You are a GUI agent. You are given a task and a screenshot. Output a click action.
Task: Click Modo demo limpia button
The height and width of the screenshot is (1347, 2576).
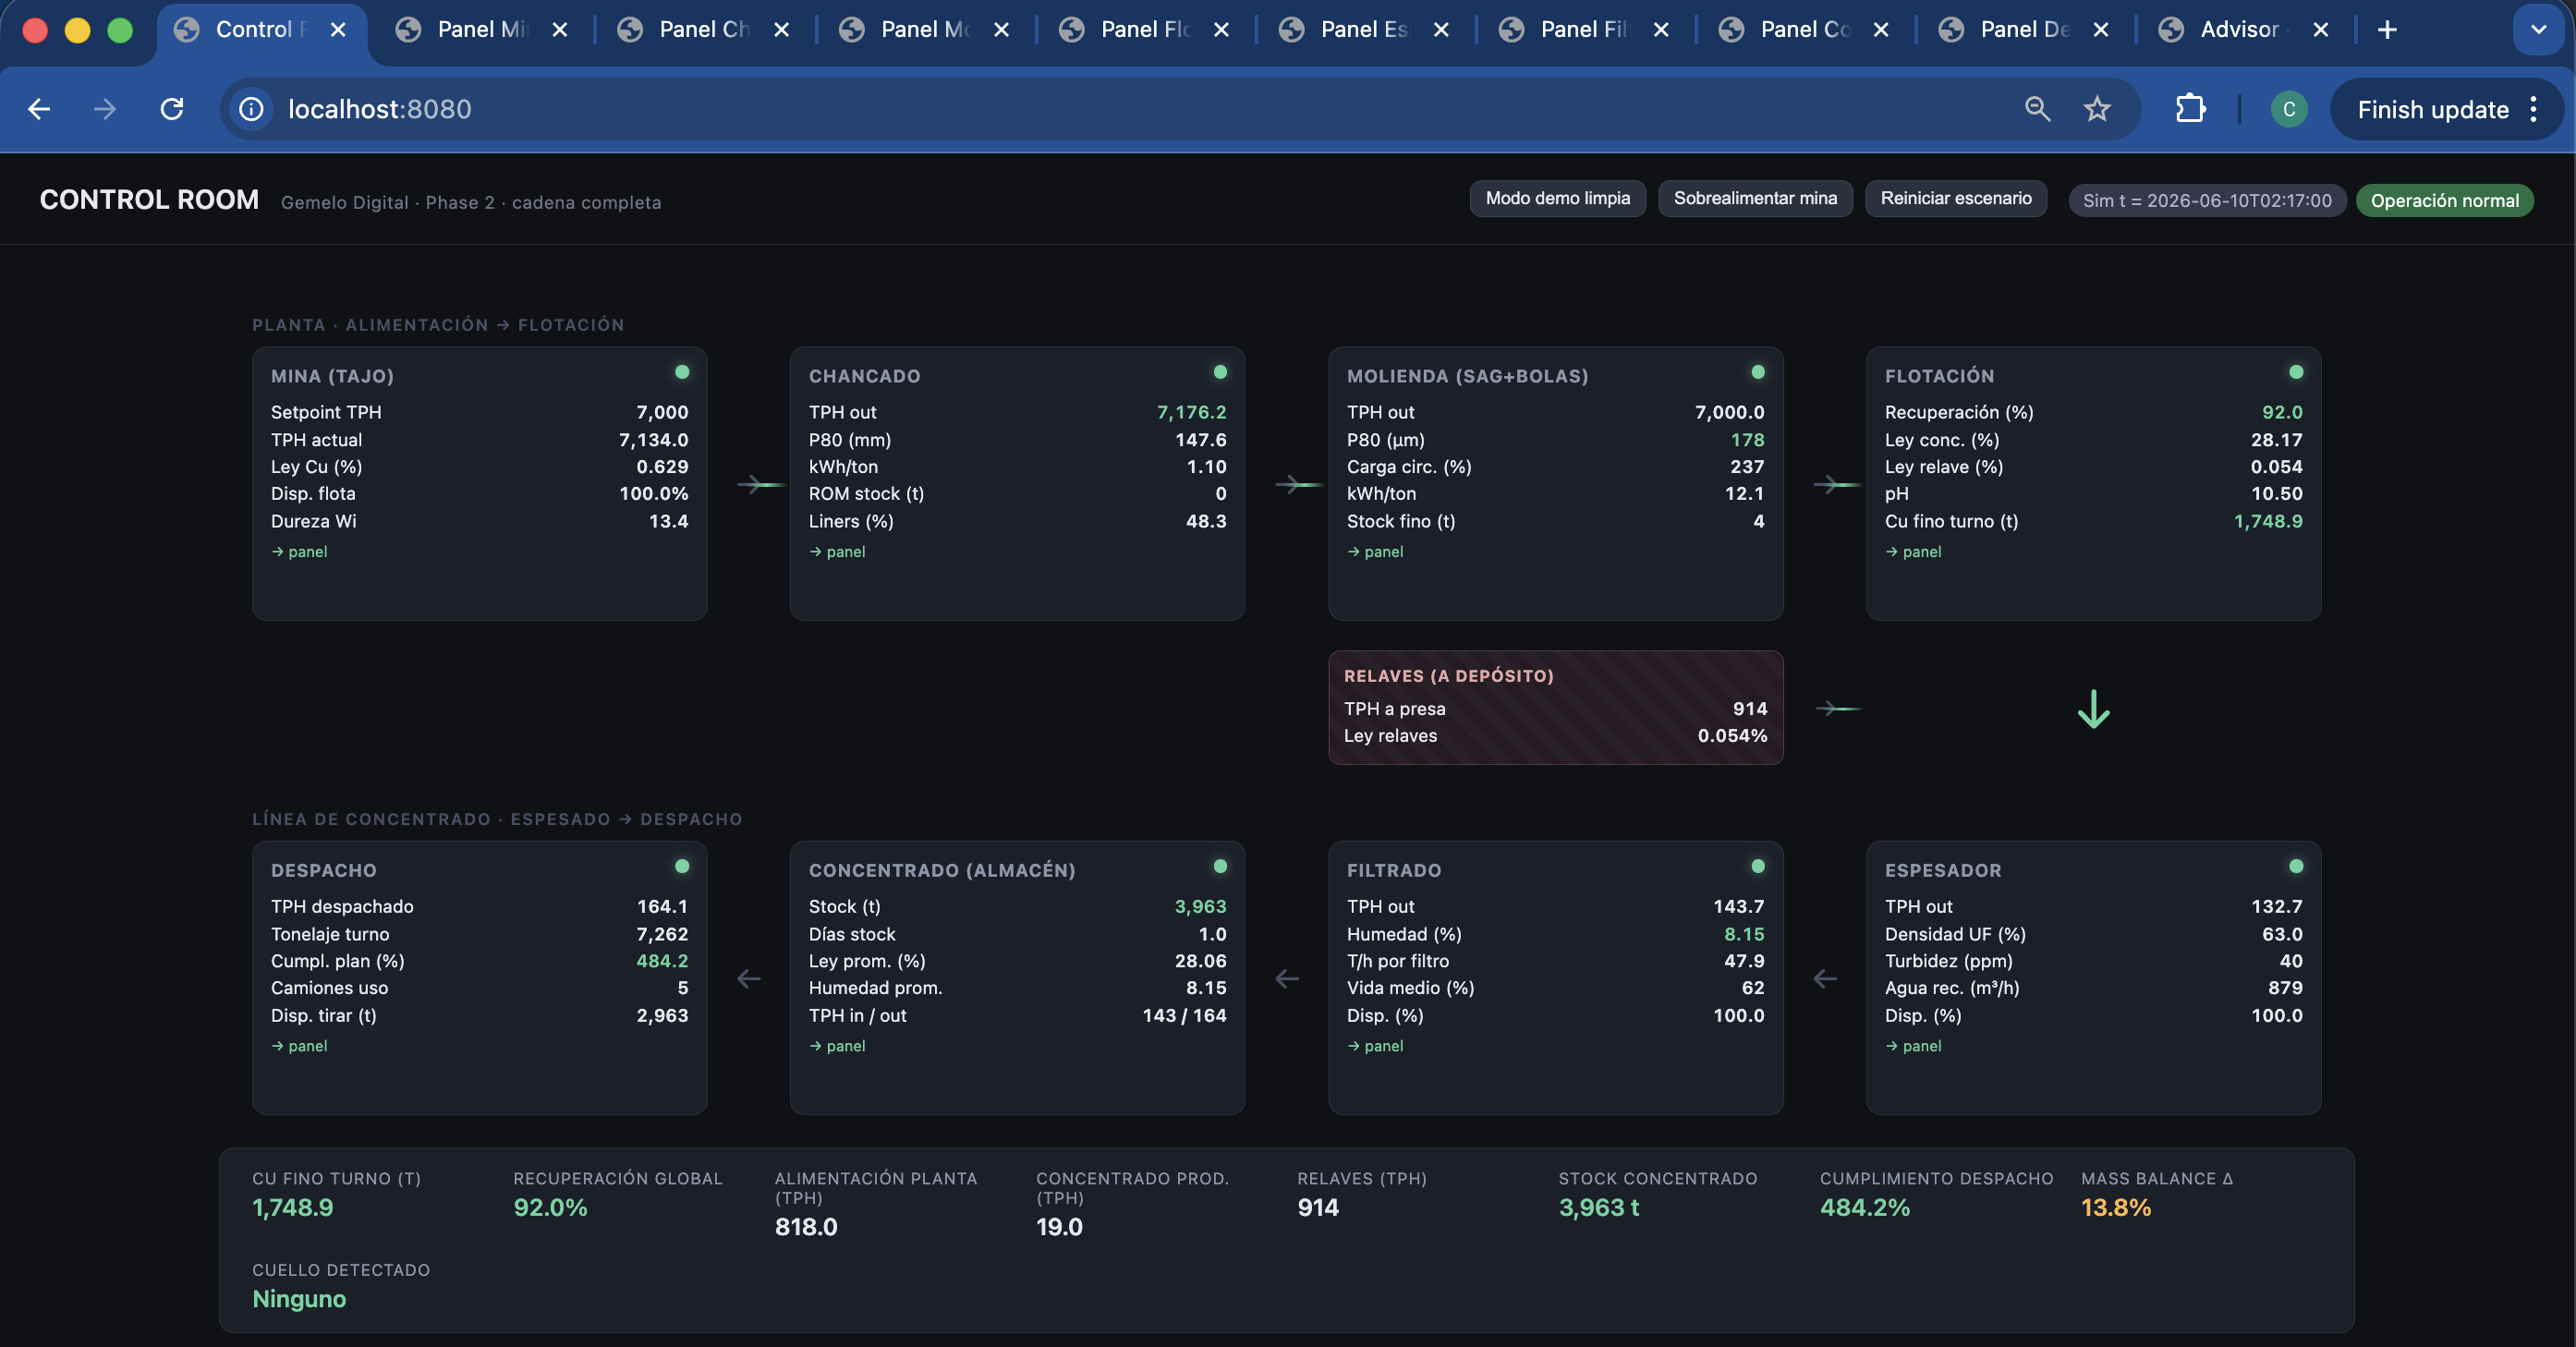(1557, 198)
